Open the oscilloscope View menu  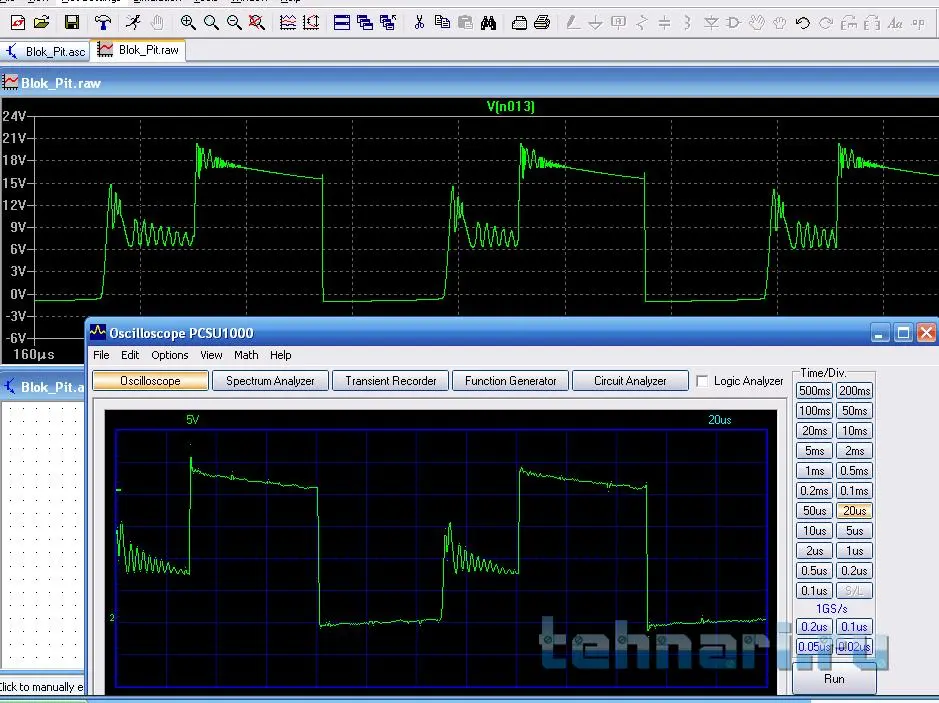pyautogui.click(x=211, y=355)
